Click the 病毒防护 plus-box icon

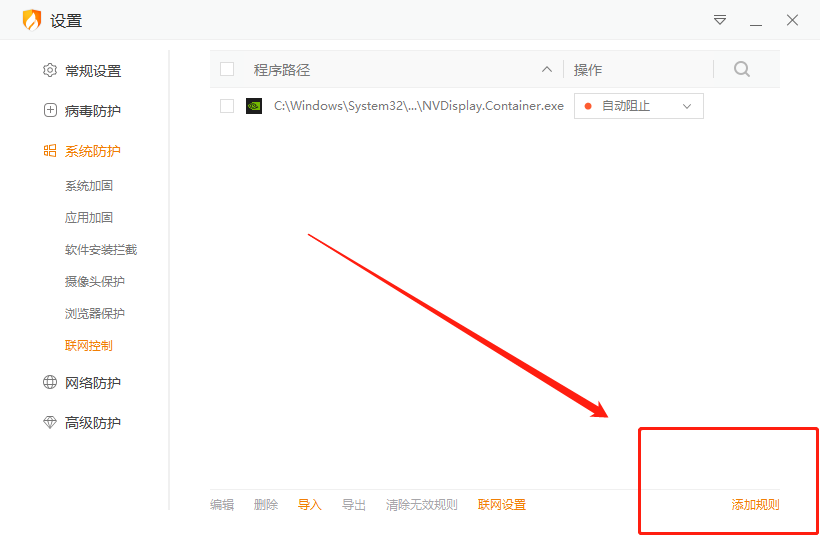(50, 110)
